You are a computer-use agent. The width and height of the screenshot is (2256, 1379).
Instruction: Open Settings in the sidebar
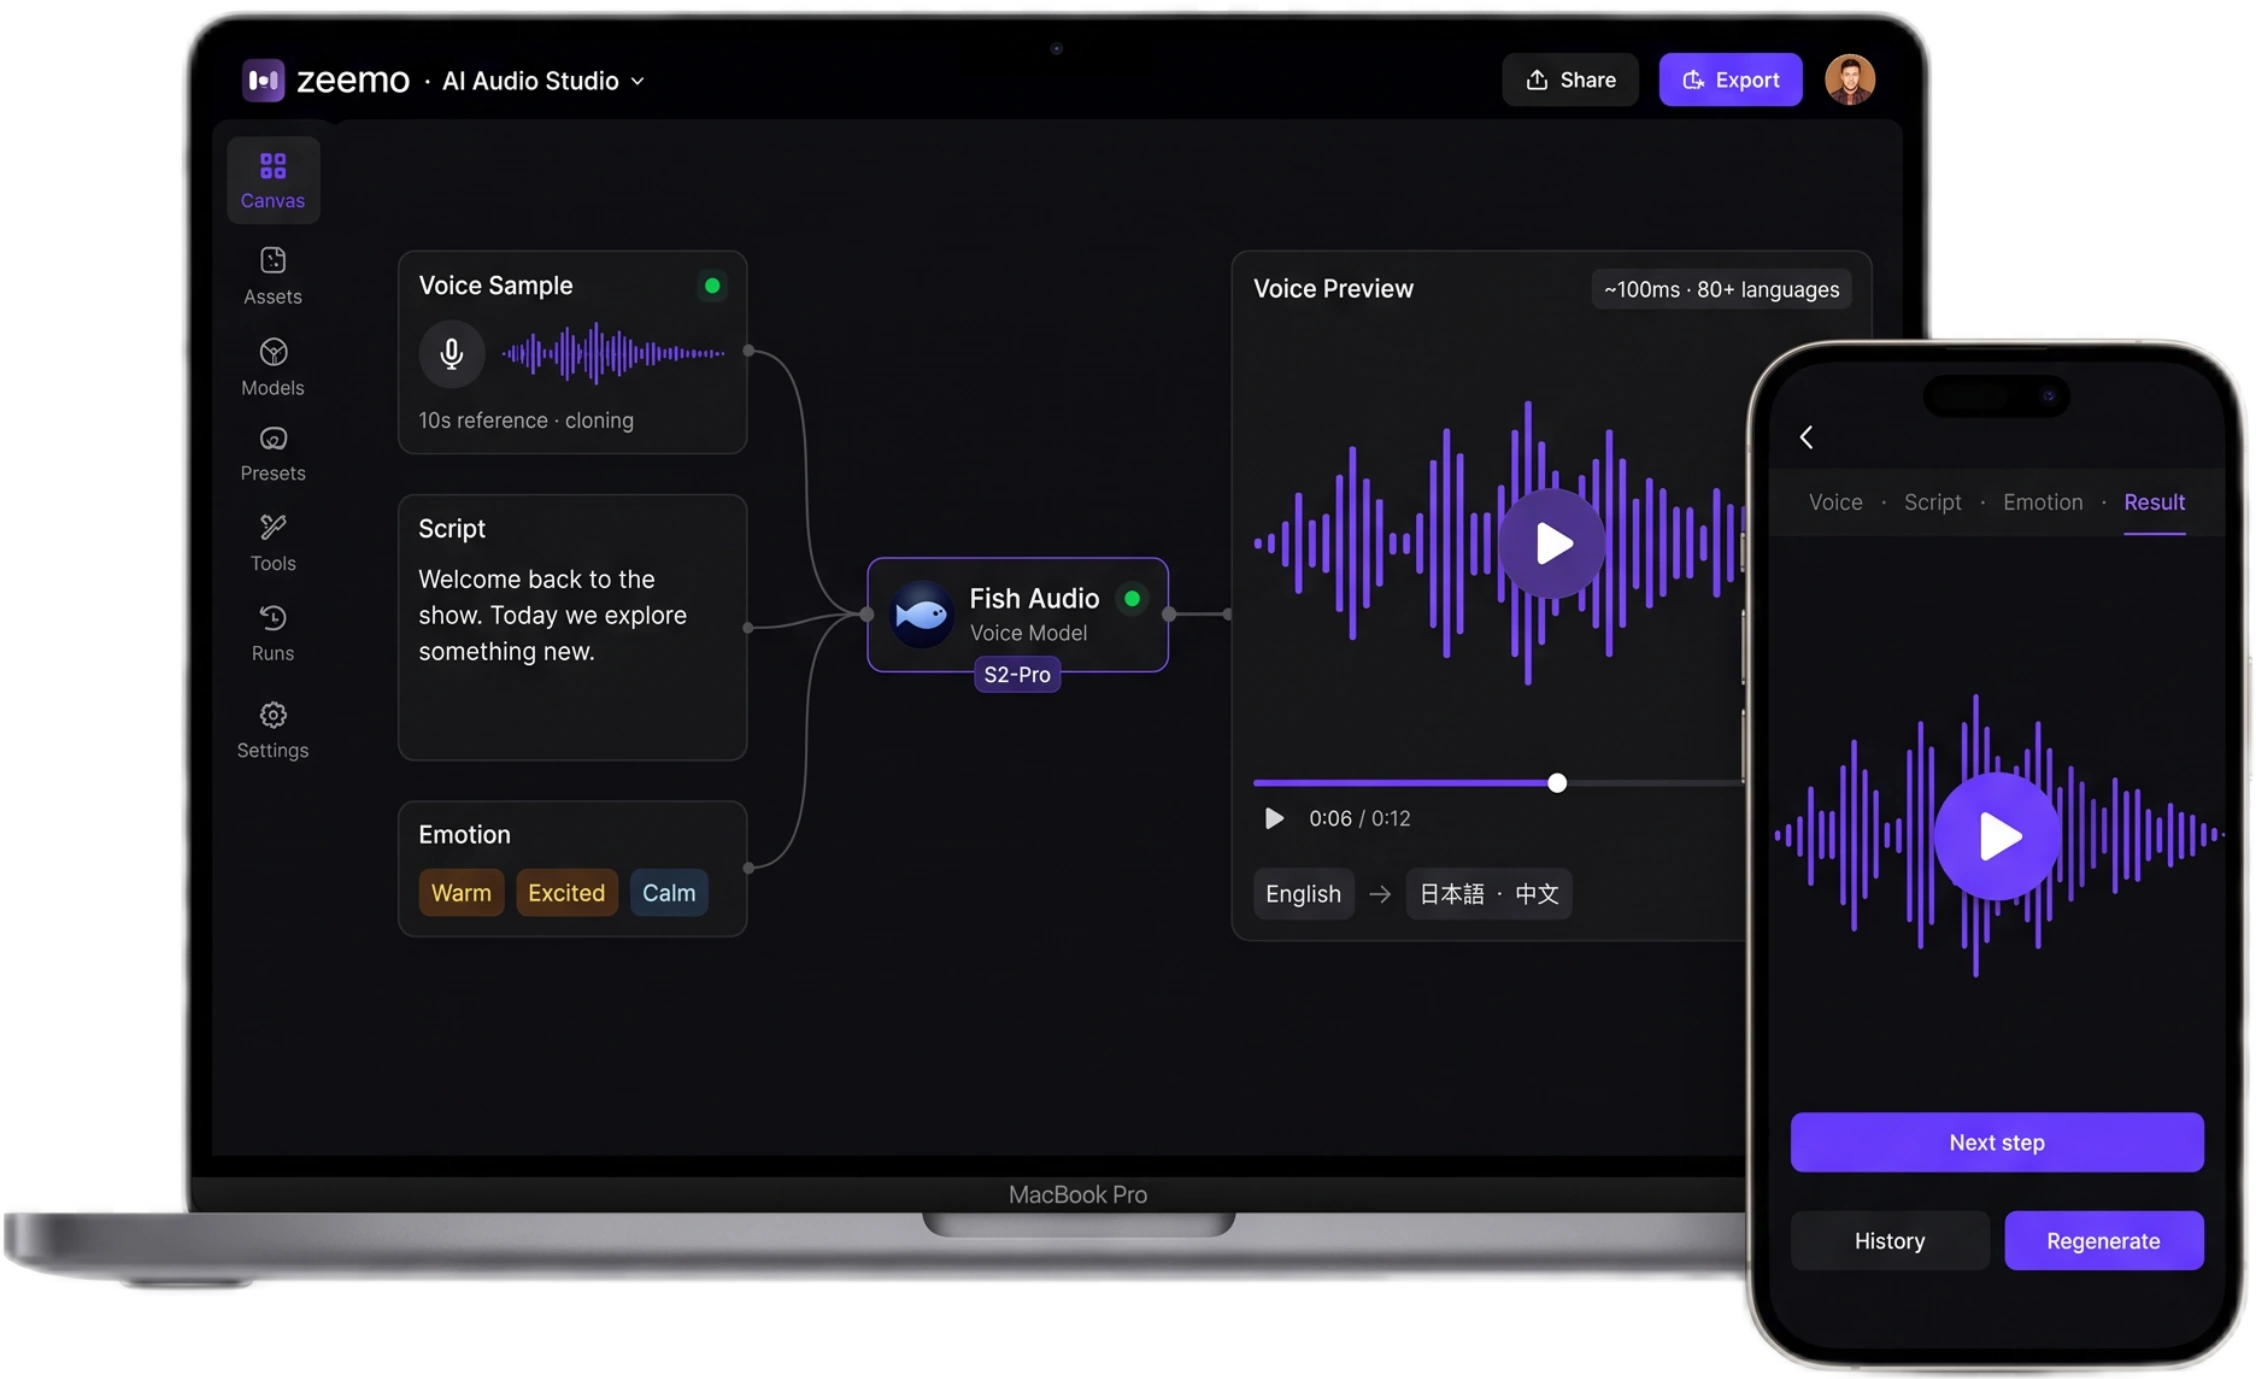coord(273,730)
